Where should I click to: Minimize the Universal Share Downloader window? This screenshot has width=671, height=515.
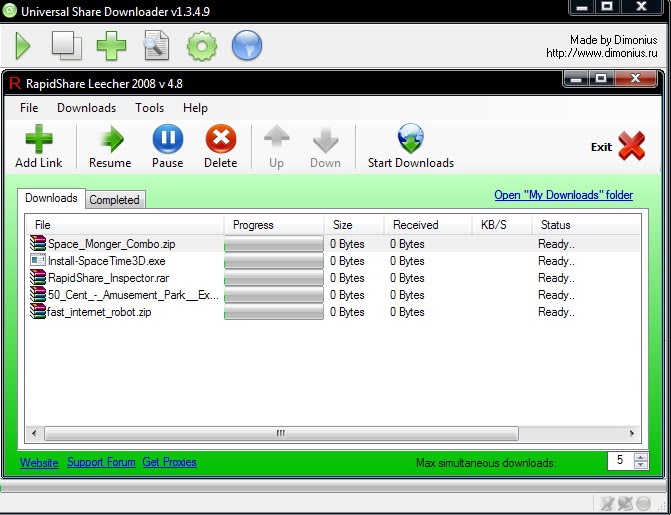point(582,7)
